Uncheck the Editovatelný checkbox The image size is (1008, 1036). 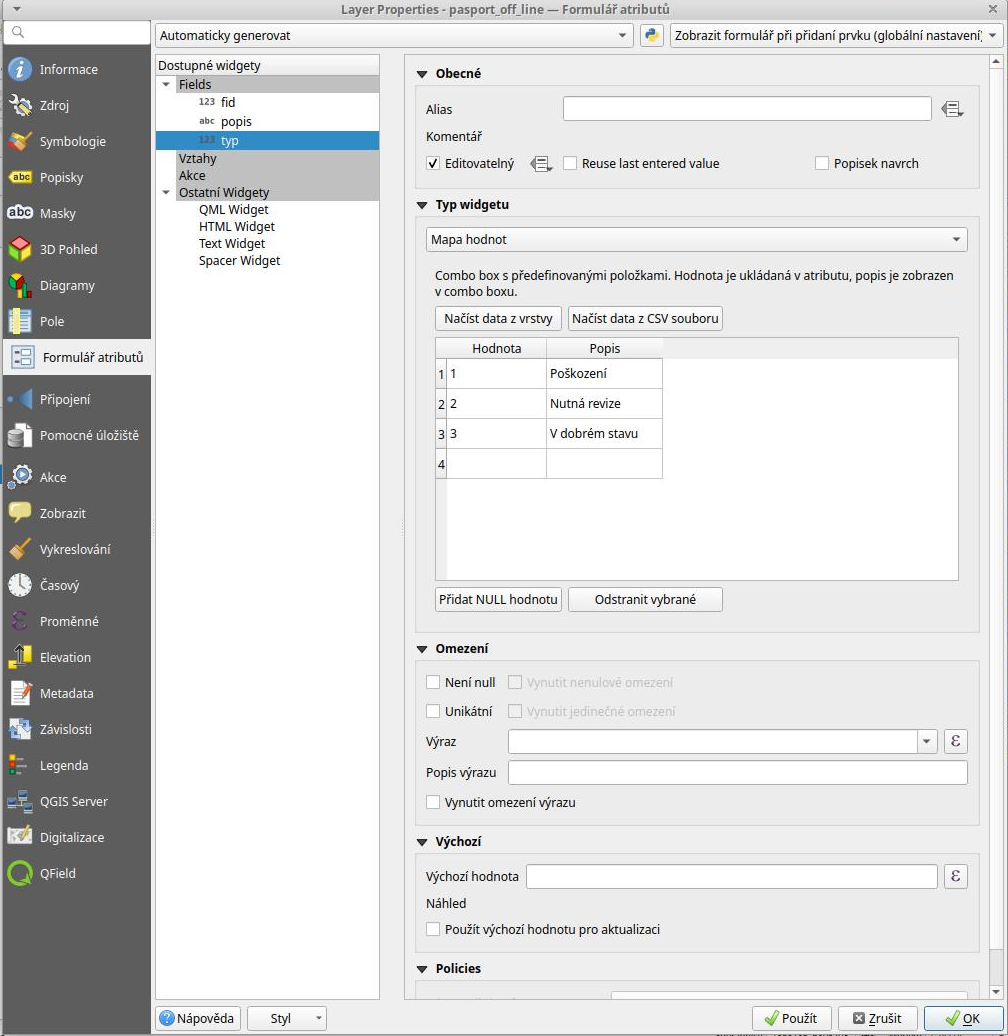tap(434, 164)
